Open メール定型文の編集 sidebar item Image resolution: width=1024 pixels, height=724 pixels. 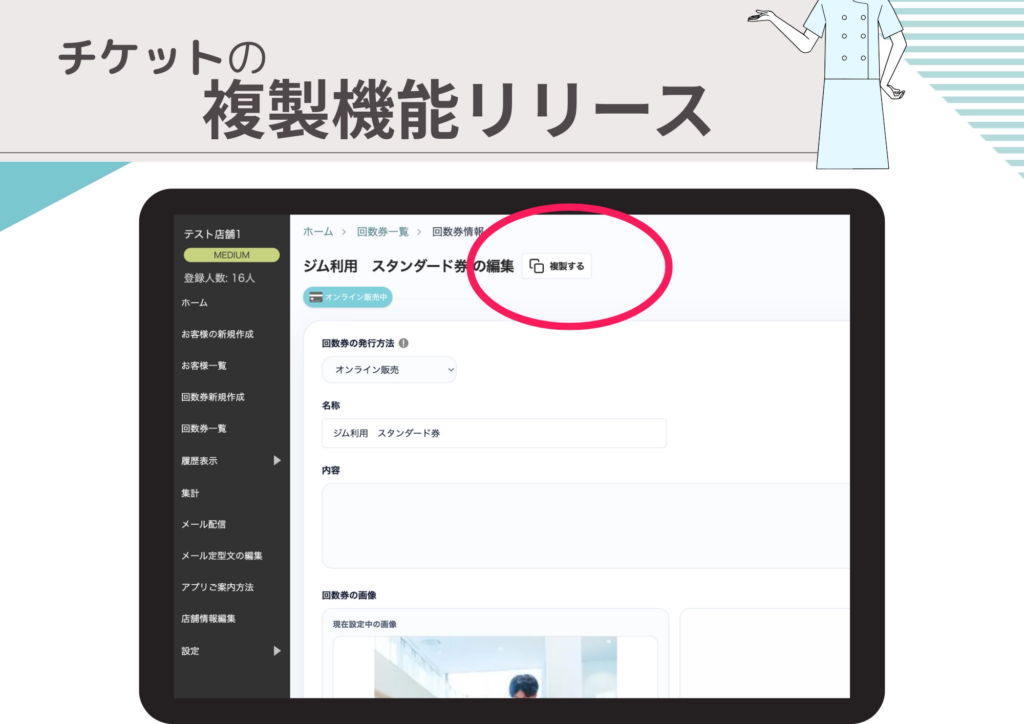[222, 556]
